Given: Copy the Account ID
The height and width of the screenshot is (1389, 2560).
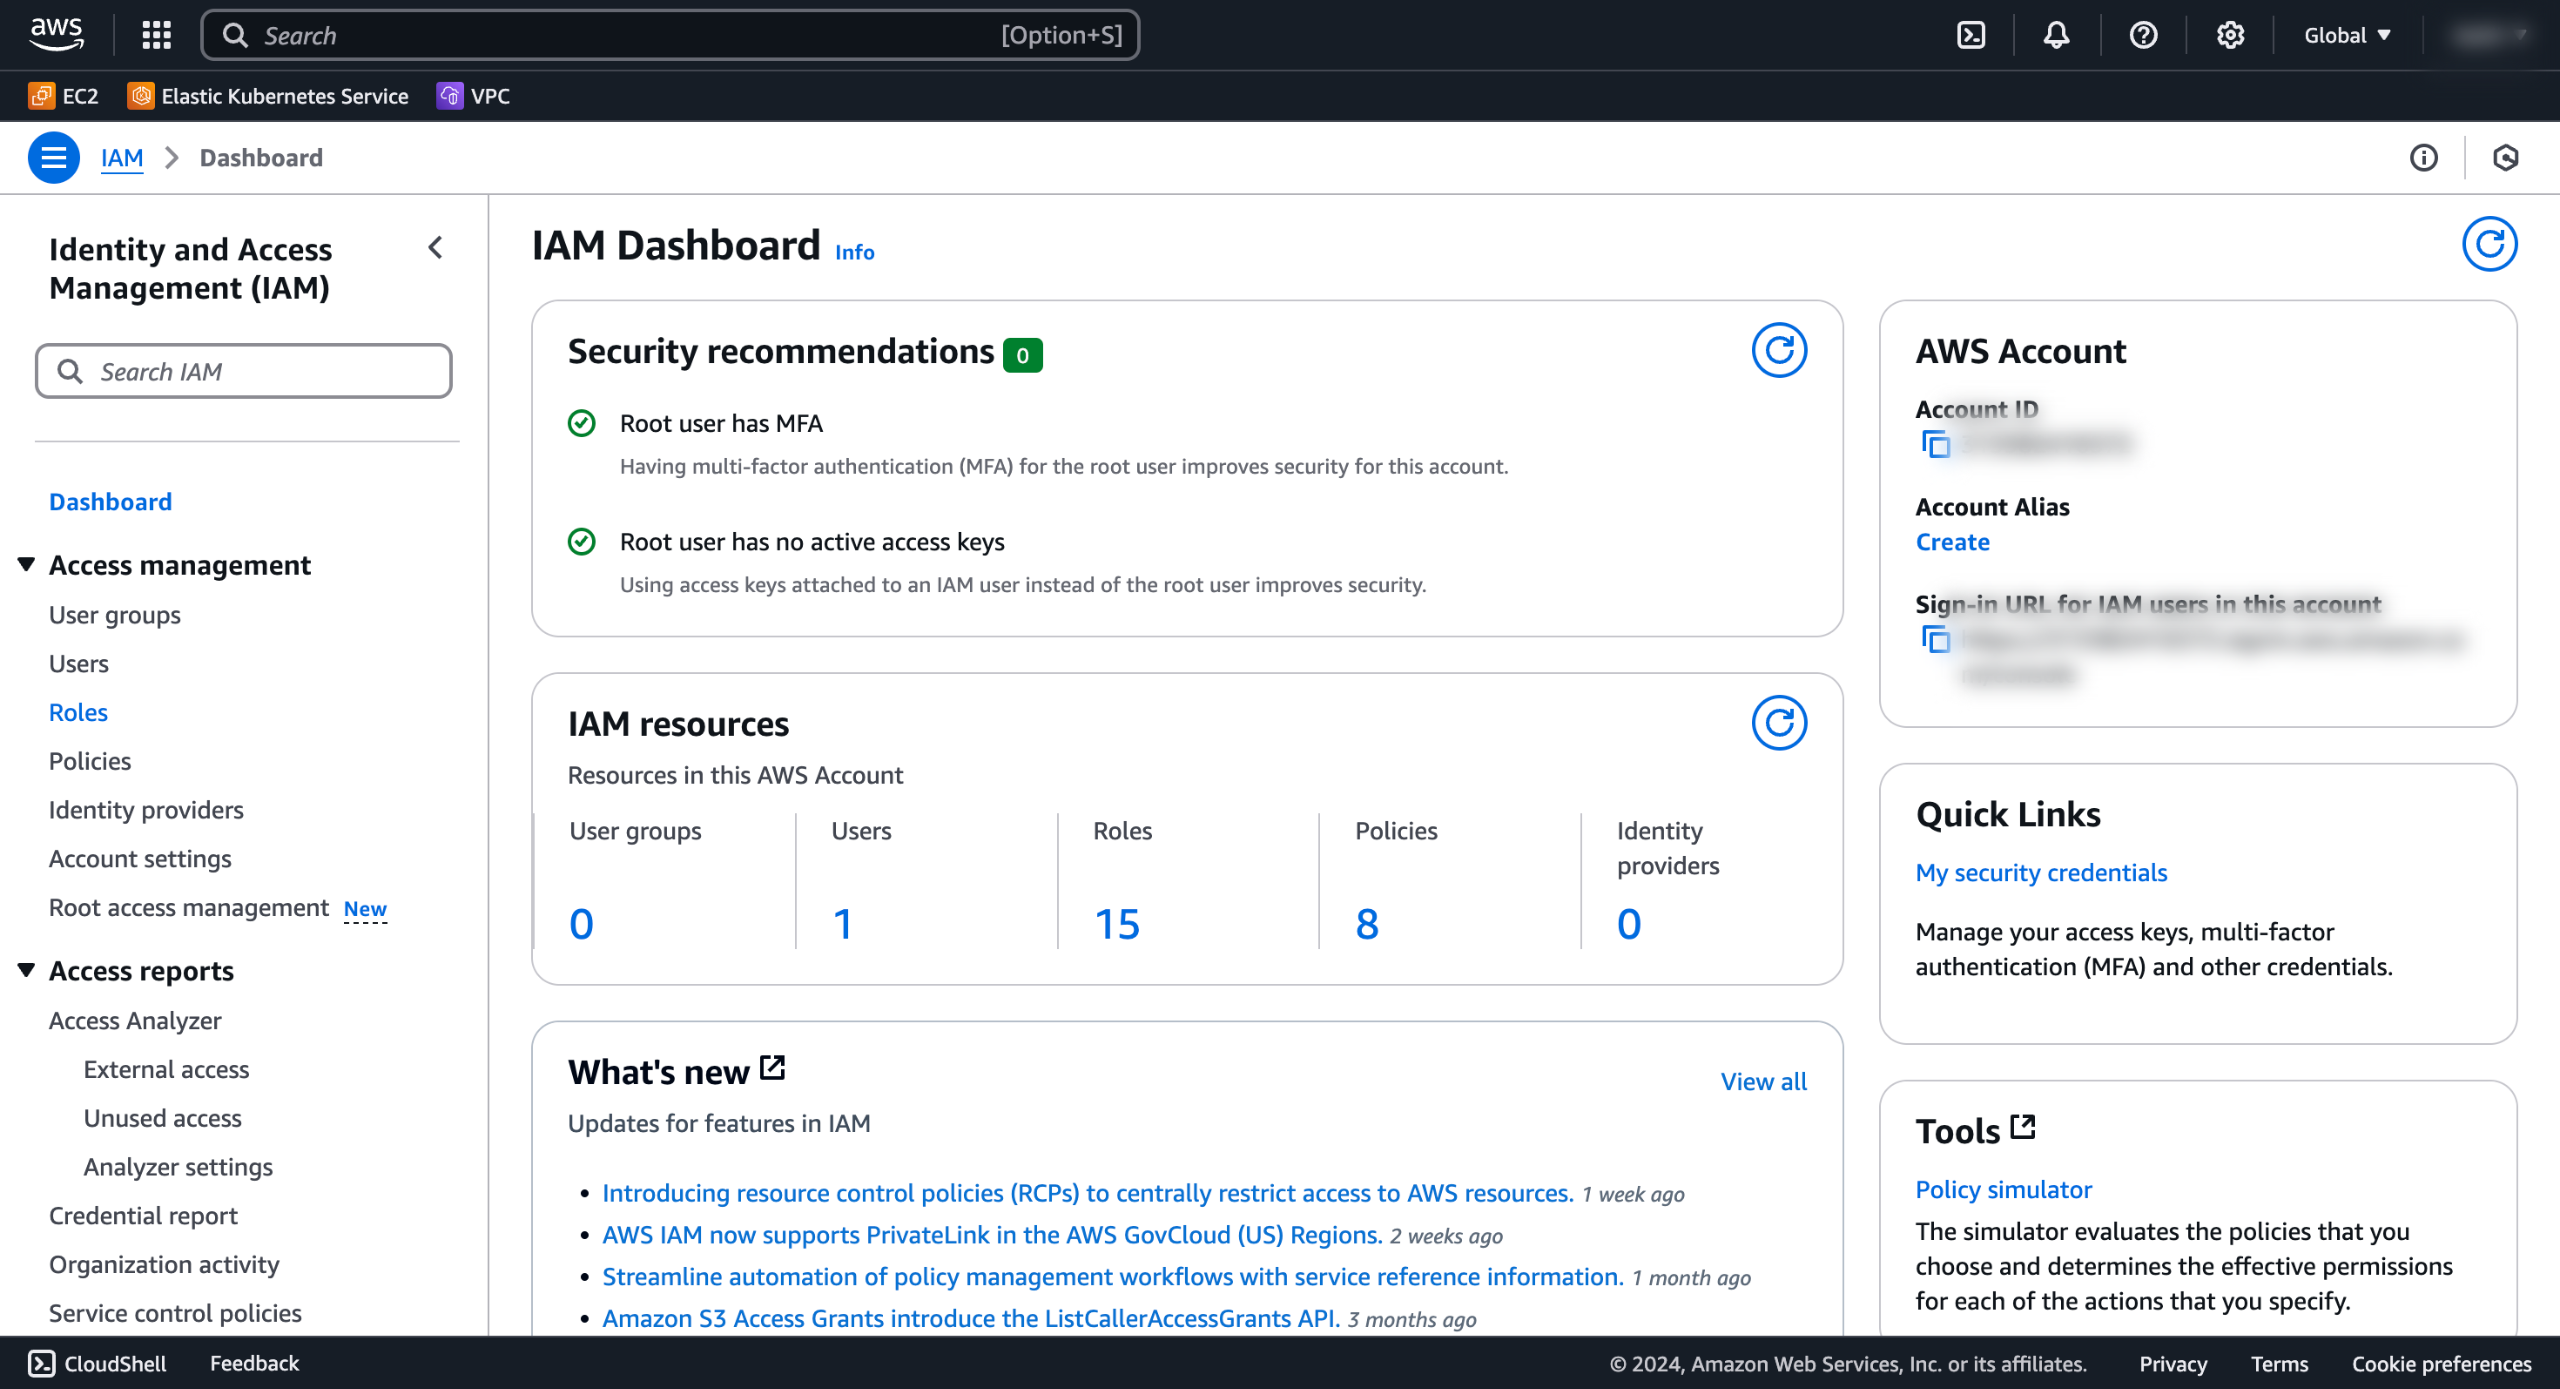Looking at the screenshot, I should coord(1936,444).
